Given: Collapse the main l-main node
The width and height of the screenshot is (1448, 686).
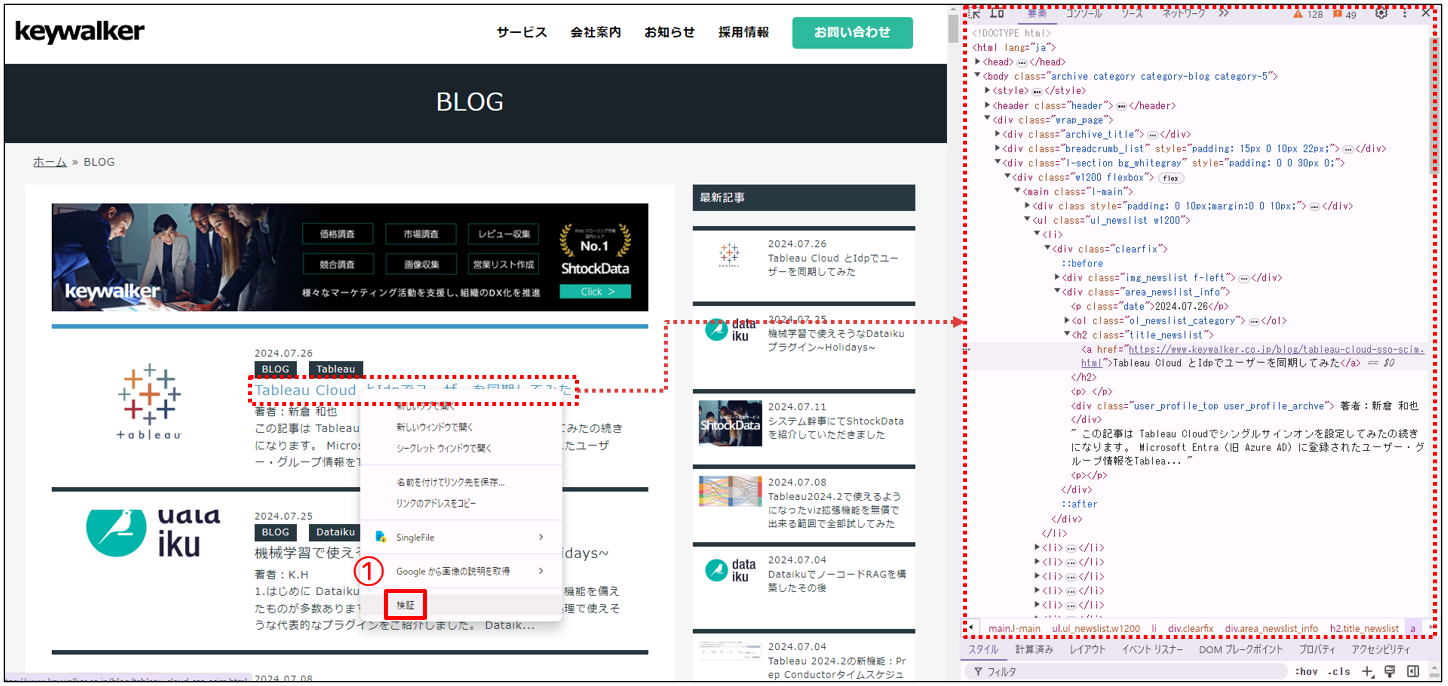Looking at the screenshot, I should click(1018, 191).
